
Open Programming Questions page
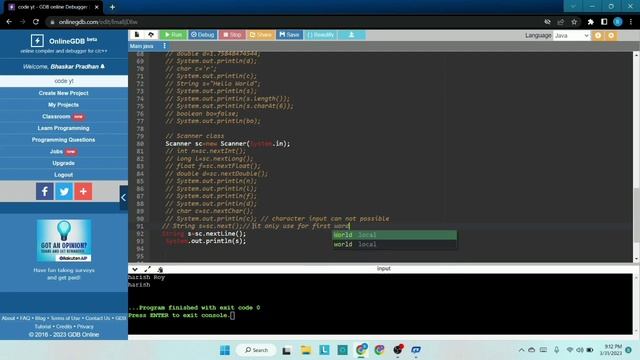[64, 140]
